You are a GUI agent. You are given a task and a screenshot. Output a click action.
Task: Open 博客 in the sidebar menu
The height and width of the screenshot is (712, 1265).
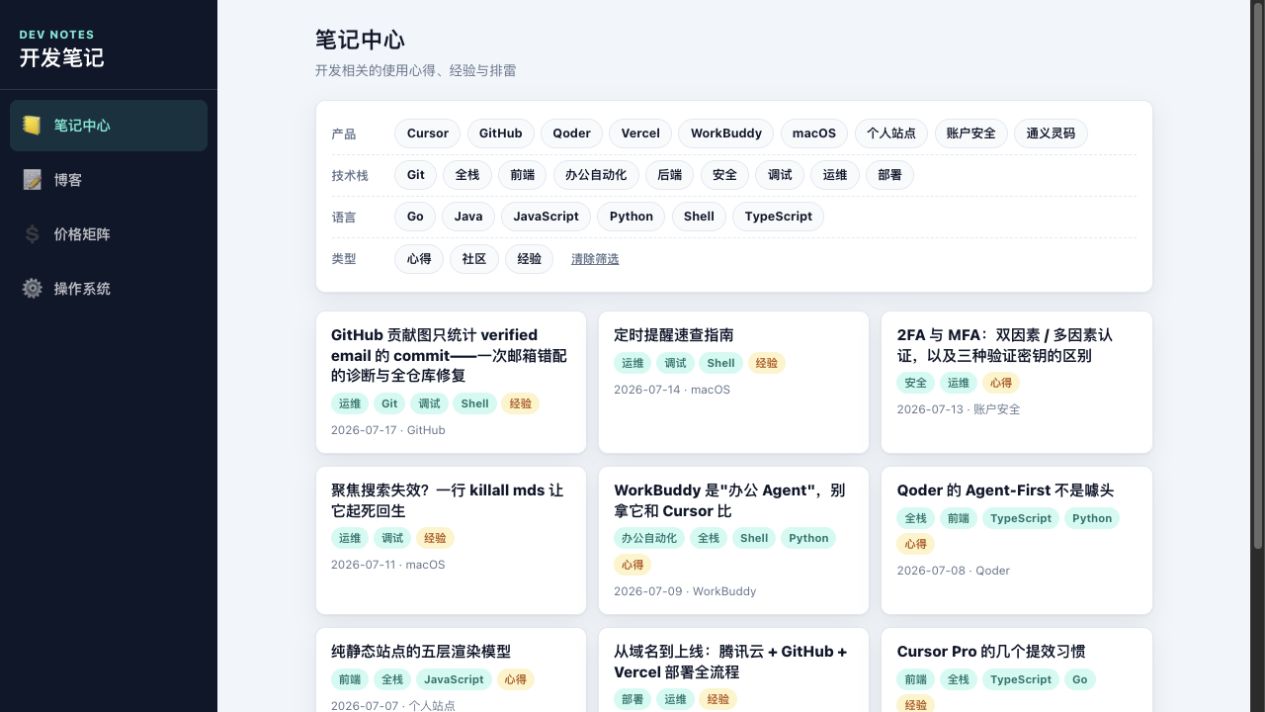click(109, 180)
